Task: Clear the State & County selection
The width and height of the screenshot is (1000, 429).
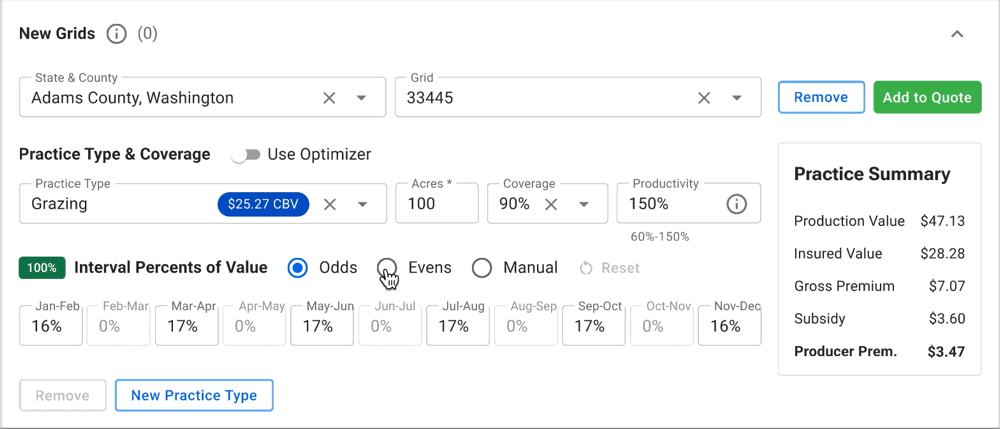Action: point(329,98)
